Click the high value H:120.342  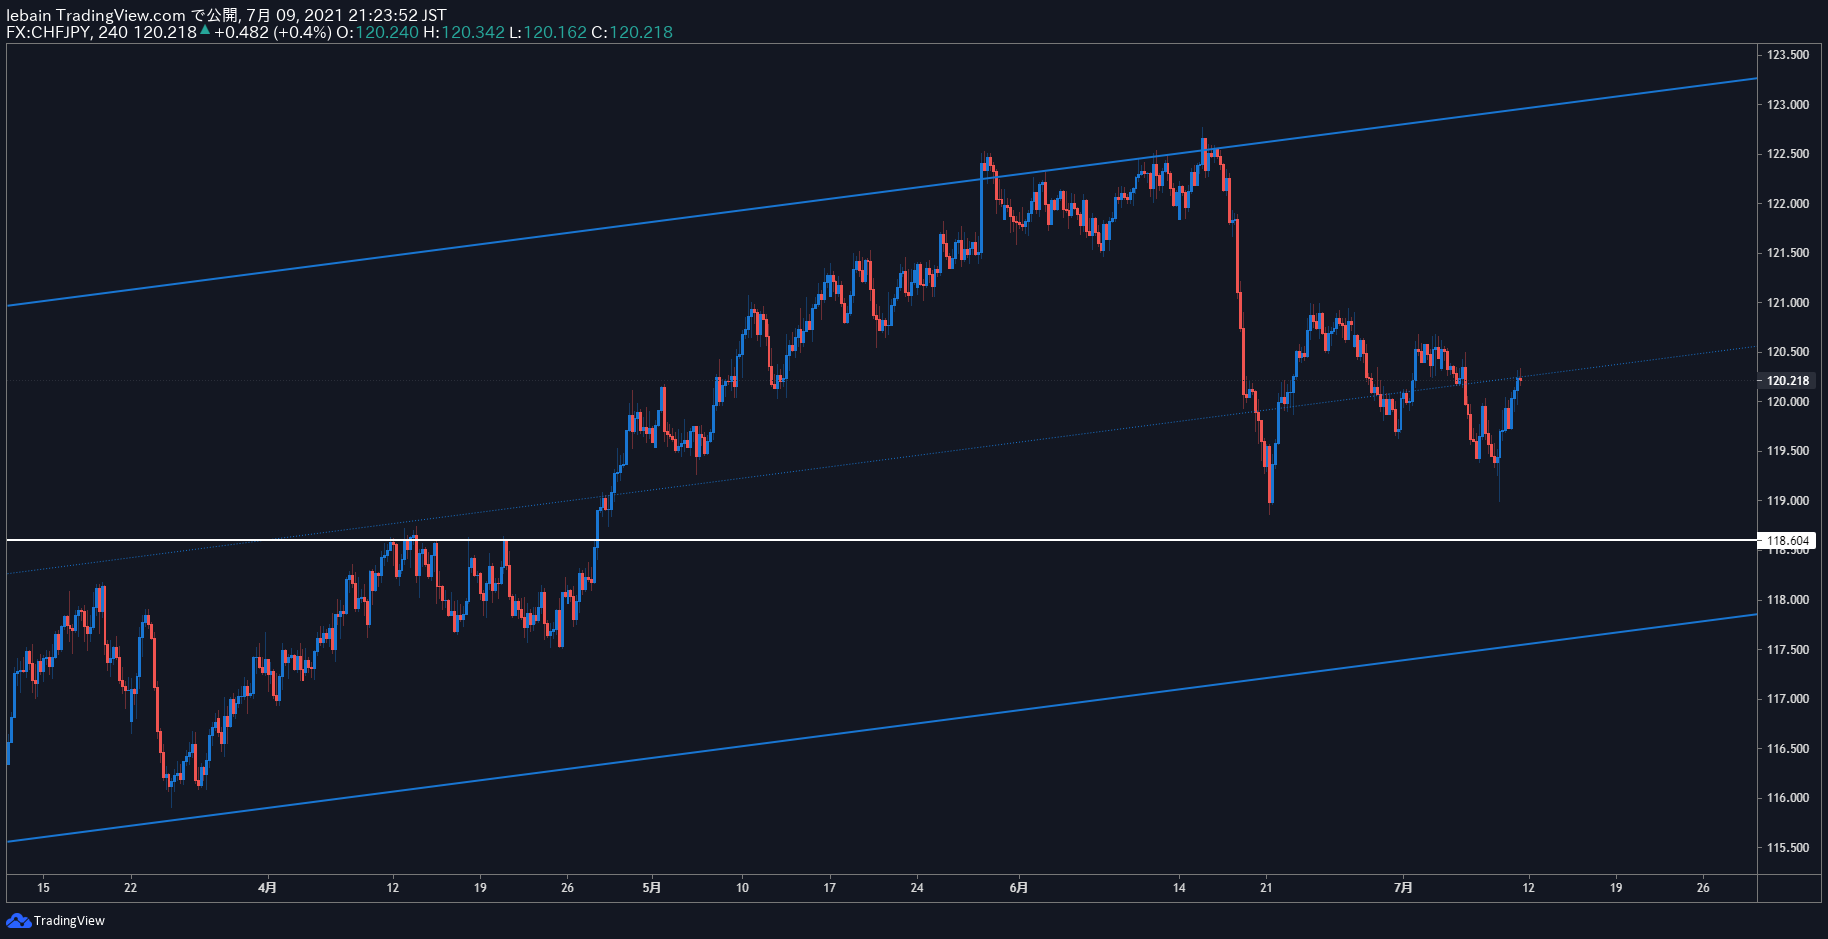click(x=464, y=32)
